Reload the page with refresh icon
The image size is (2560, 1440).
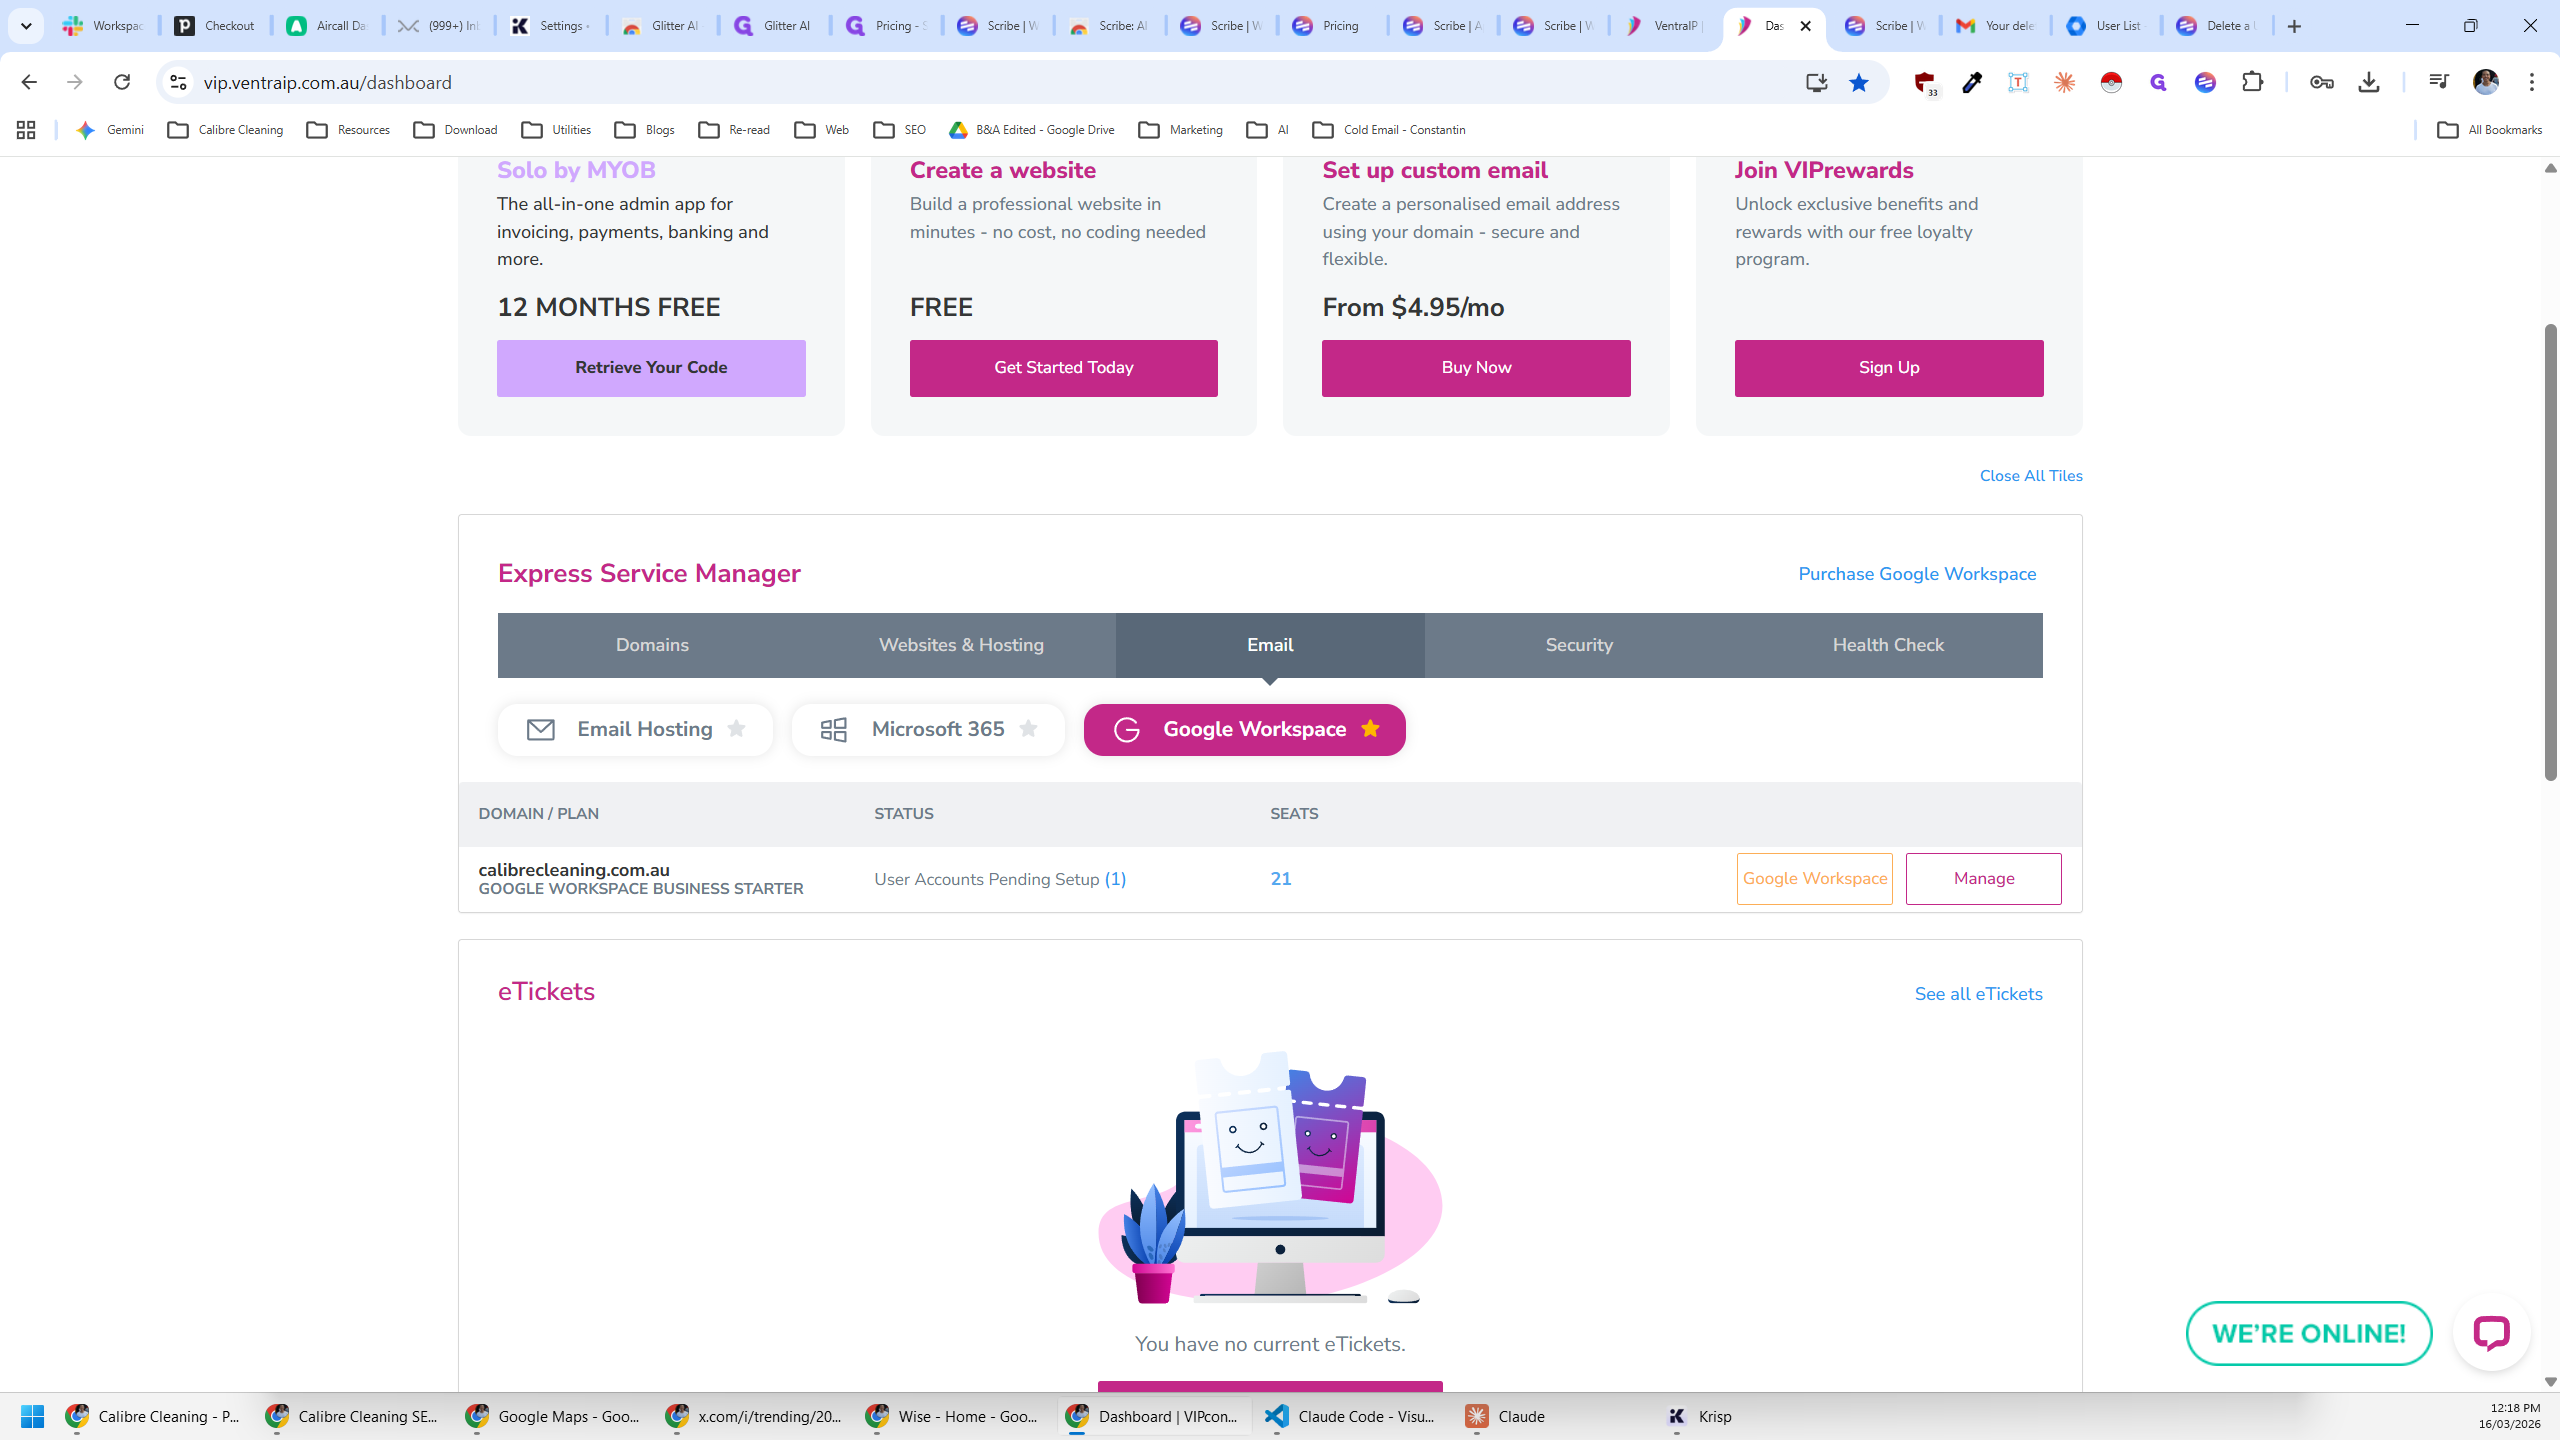122,83
